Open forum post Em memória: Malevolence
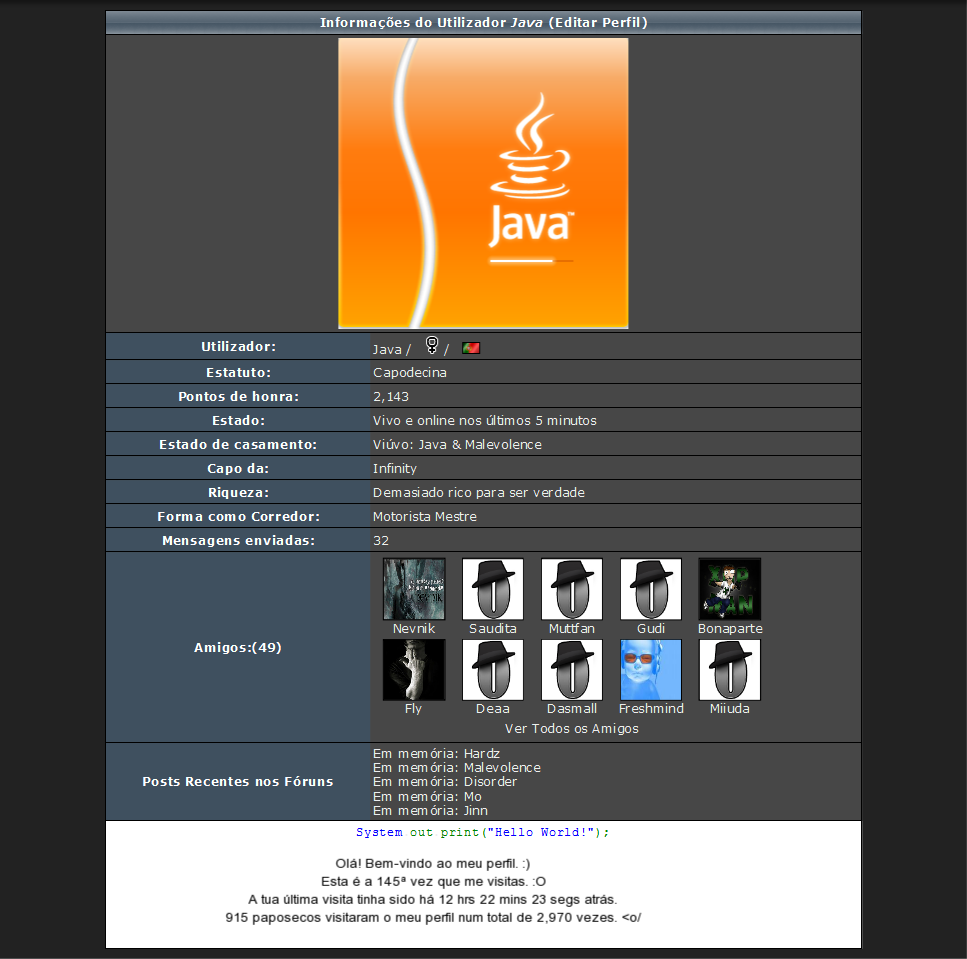Screen dimensions: 967x959 pos(456,767)
